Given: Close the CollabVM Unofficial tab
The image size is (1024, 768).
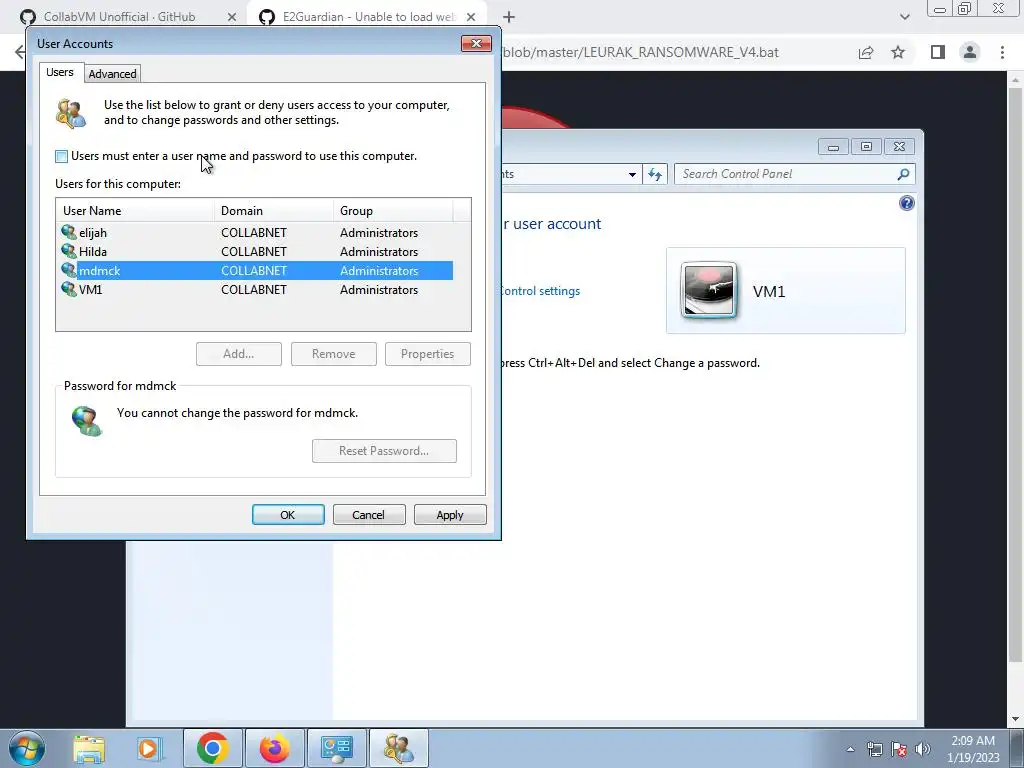Looking at the screenshot, I should pyautogui.click(x=232, y=17).
